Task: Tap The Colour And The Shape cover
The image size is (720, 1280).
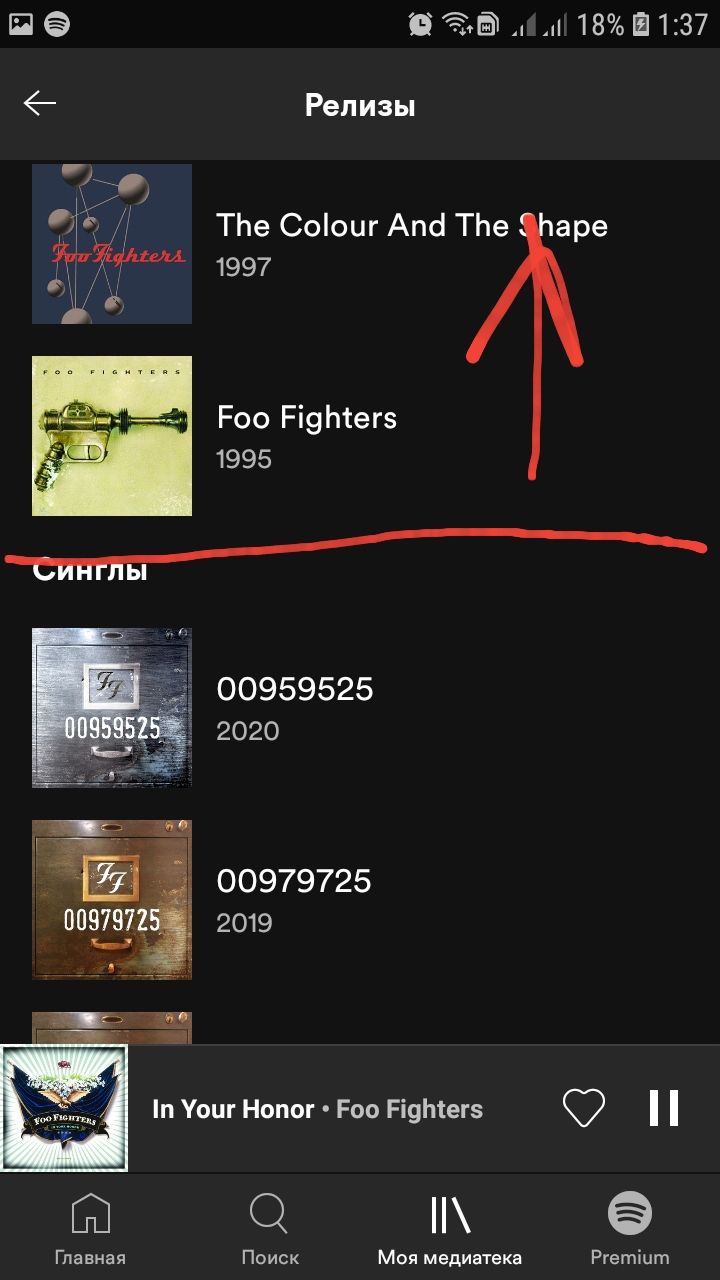Action: coord(112,244)
